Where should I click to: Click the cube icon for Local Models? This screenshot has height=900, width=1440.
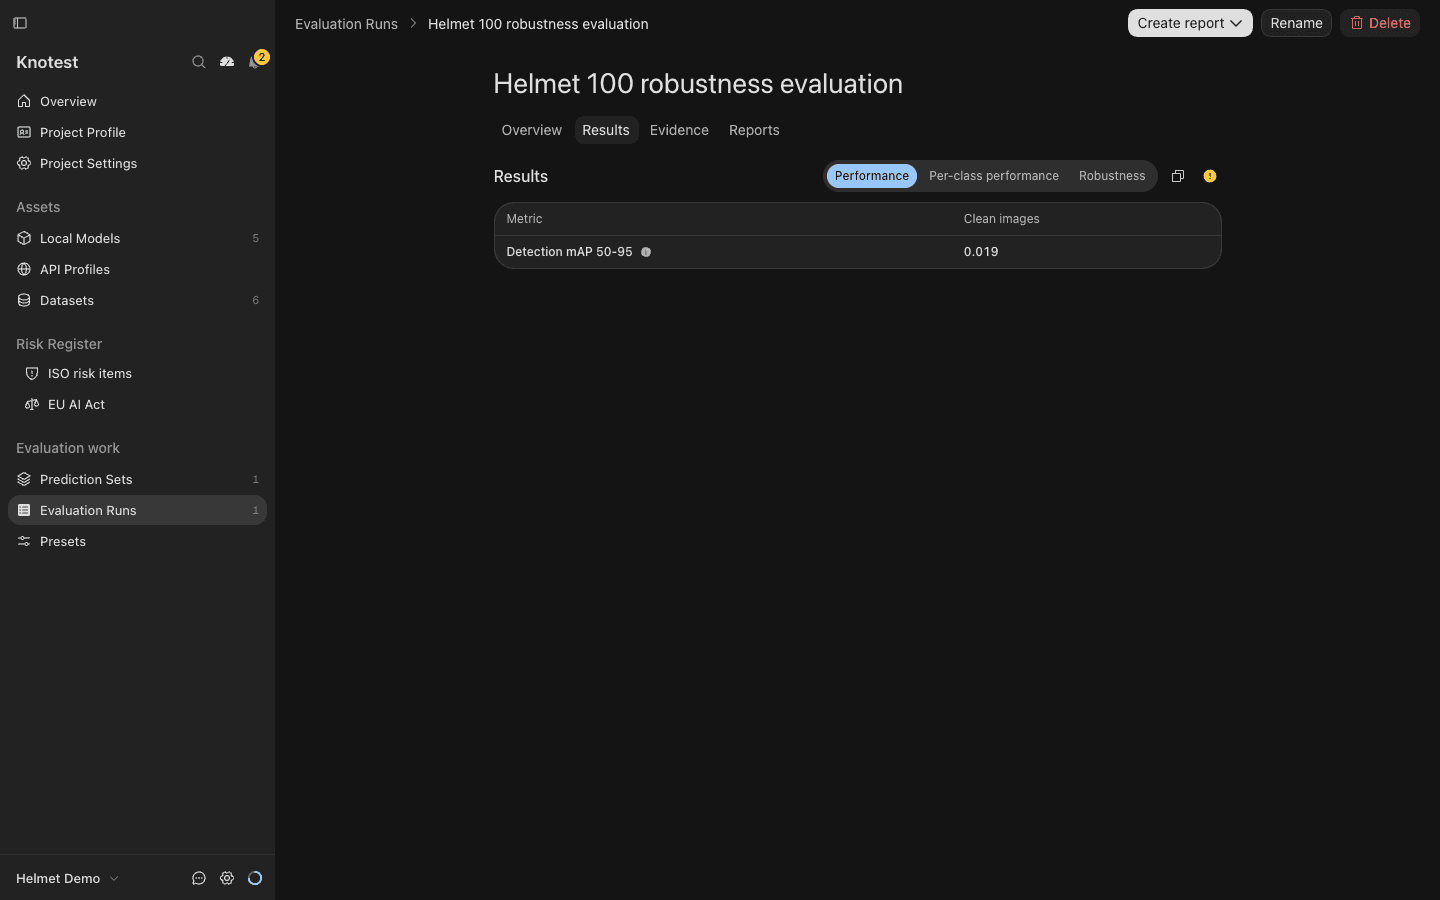[x=24, y=238]
